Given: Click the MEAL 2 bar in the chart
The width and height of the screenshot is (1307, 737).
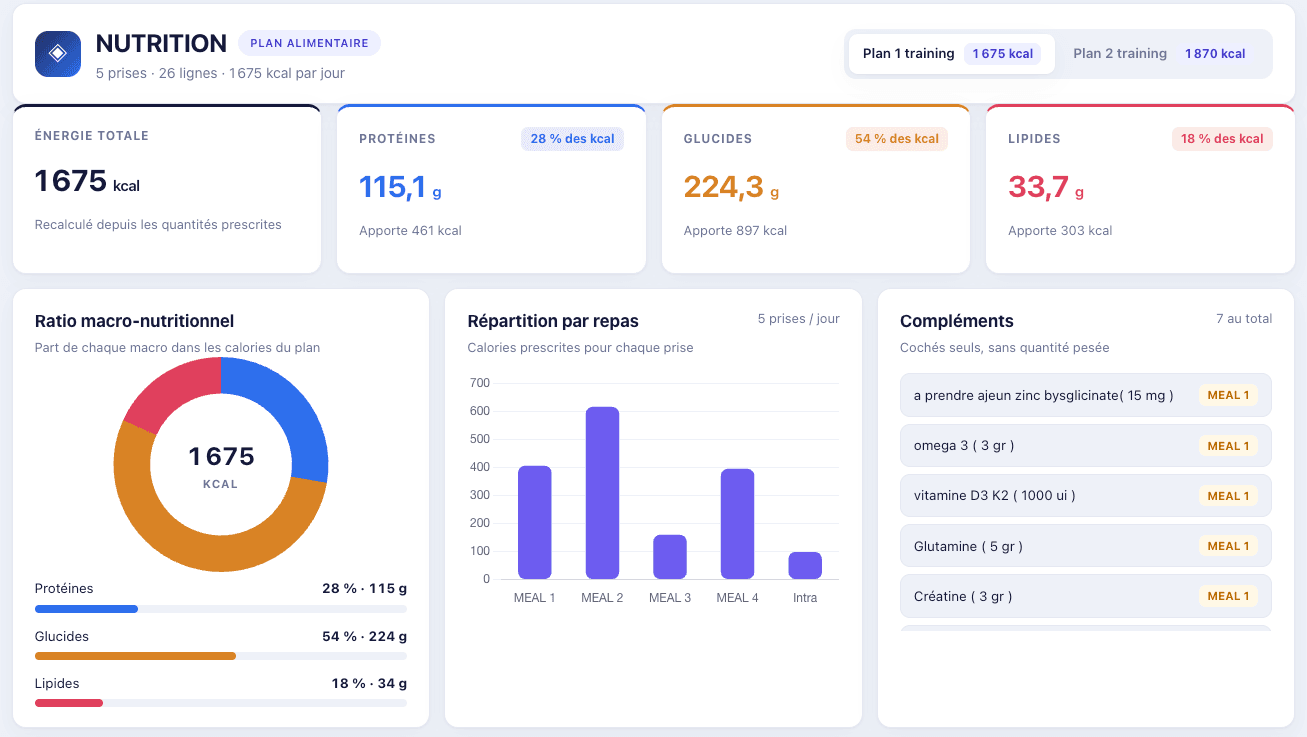Looking at the screenshot, I should (602, 493).
